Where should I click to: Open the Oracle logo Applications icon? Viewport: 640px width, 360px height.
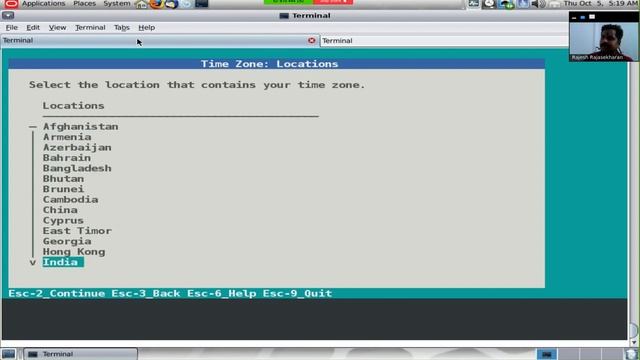pos(11,4)
